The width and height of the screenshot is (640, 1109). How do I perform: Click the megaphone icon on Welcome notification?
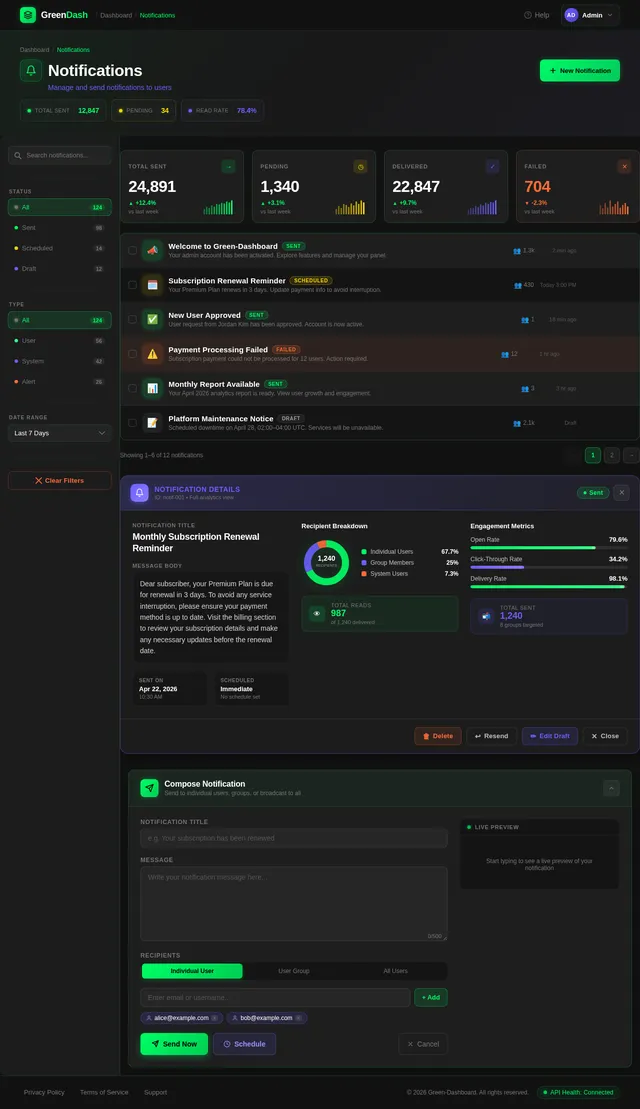(152, 250)
